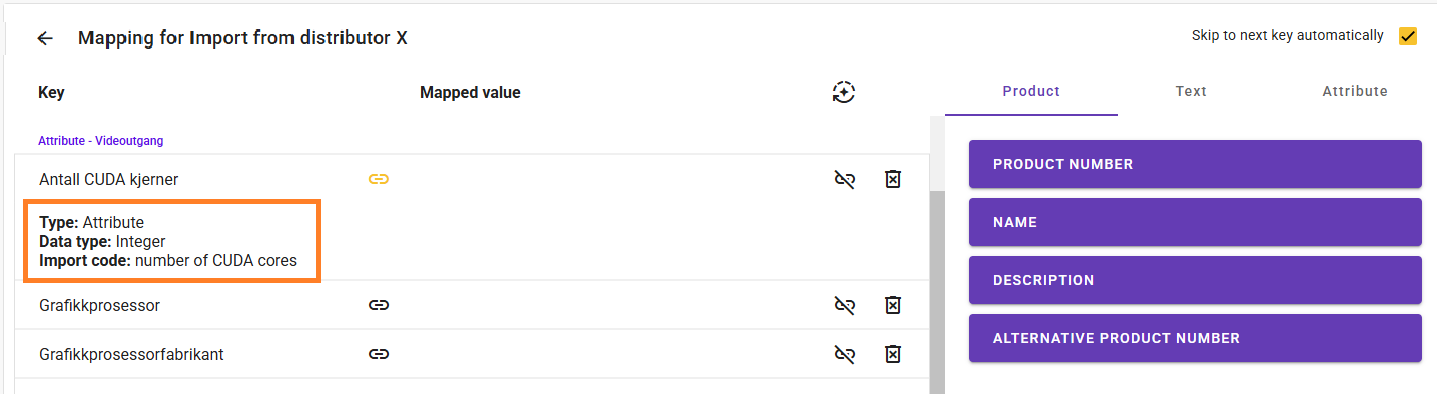Click the PRODUCT NUMBER button
This screenshot has width=1437, height=394.
pyautogui.click(x=1195, y=164)
